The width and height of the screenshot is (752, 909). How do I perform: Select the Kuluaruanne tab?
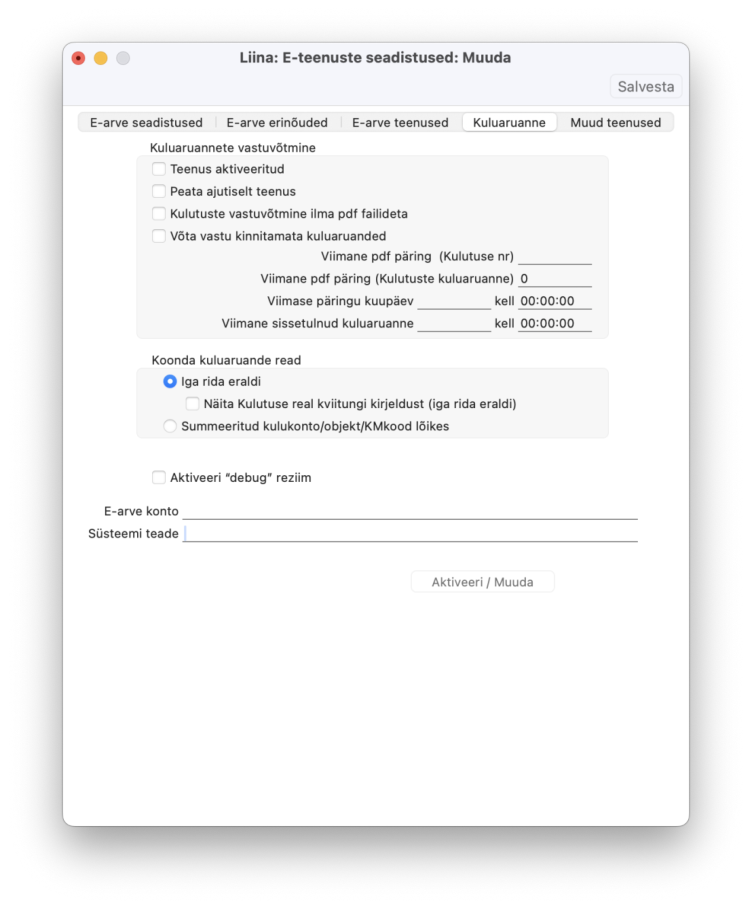(509, 123)
